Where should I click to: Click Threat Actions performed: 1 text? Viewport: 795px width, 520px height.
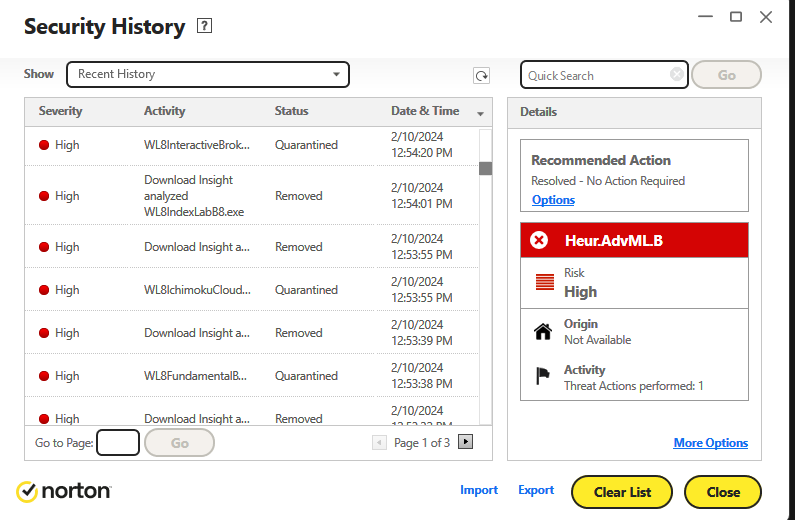(634, 386)
